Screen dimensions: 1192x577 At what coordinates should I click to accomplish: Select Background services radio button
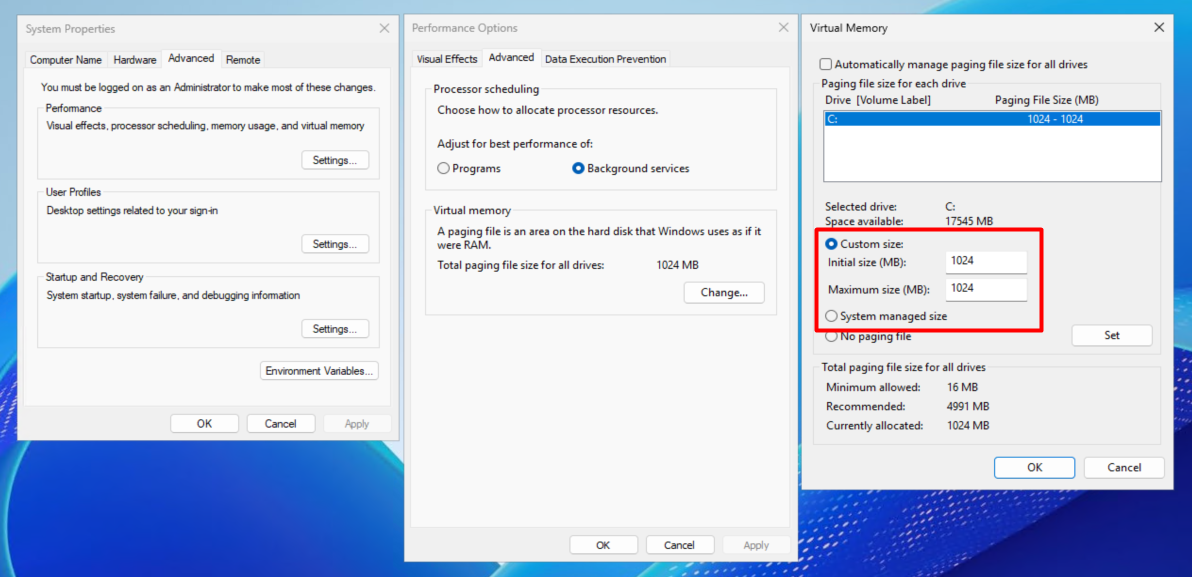click(630, 169)
